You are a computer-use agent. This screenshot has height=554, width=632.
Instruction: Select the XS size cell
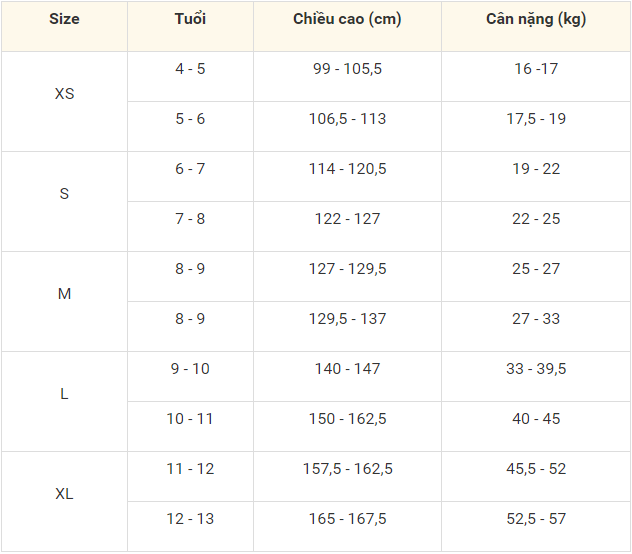coord(64,94)
